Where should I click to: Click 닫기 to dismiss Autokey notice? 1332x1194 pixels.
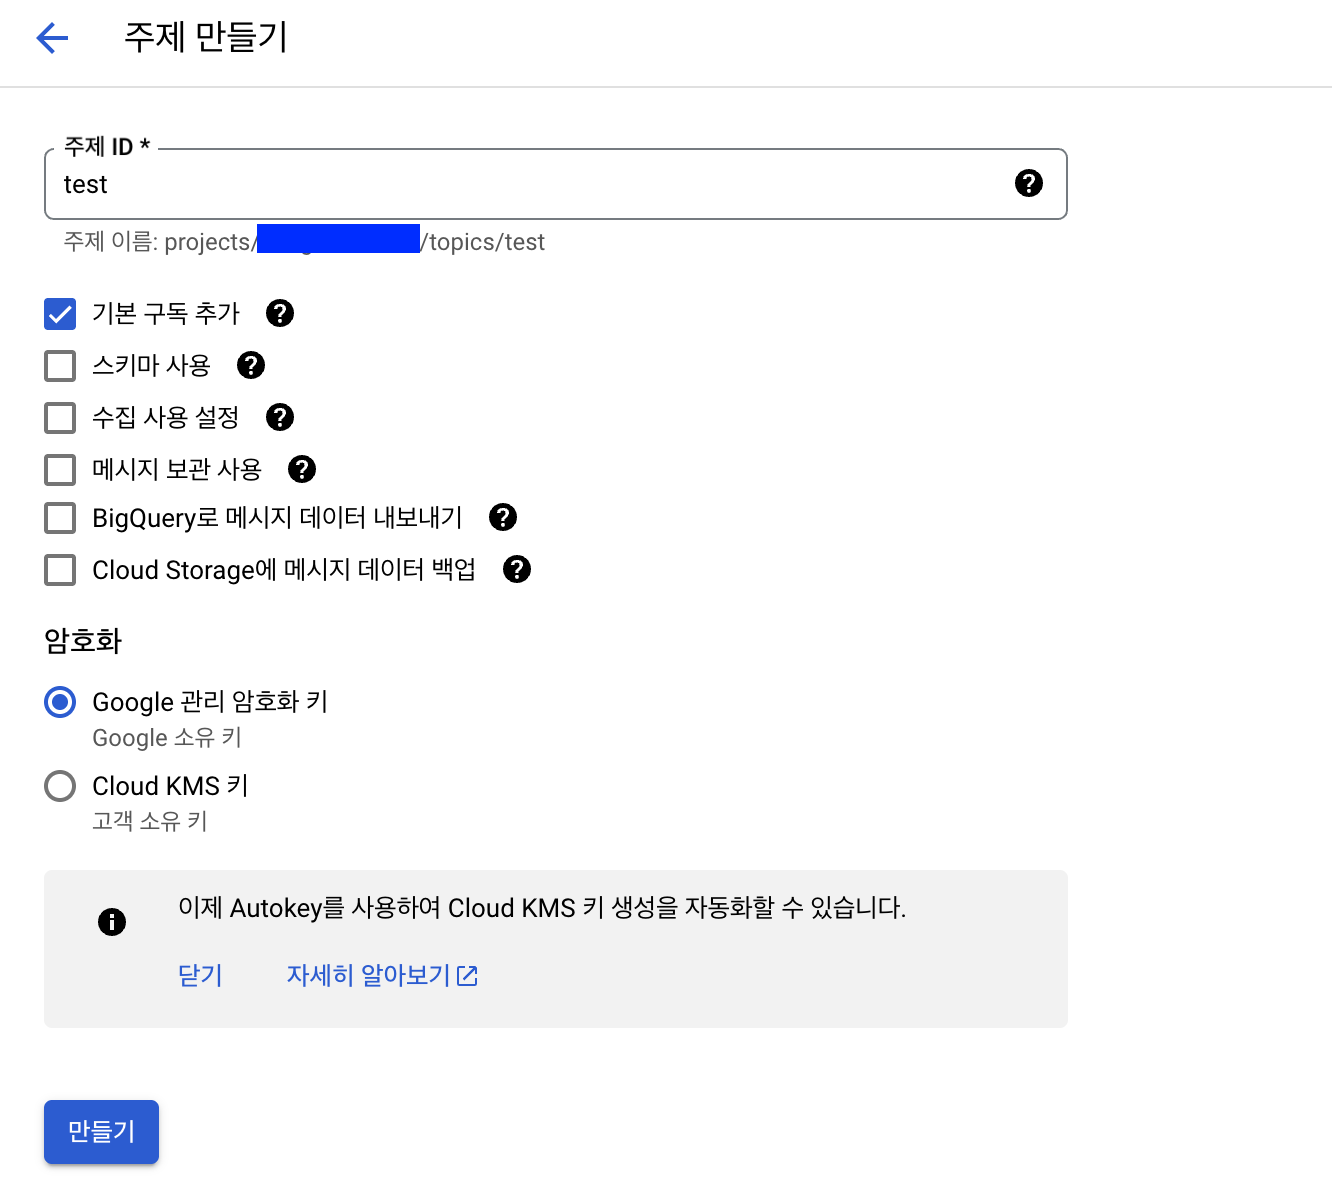pos(200,975)
